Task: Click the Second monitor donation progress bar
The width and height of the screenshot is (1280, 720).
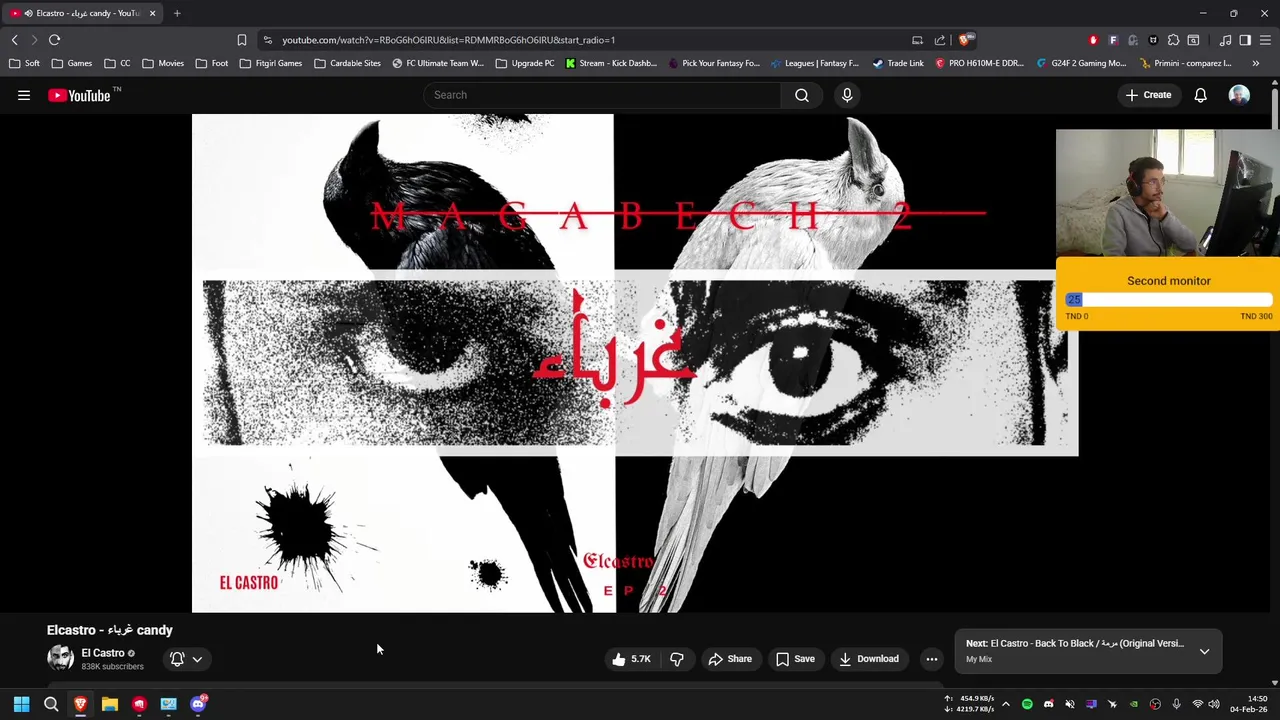Action: (x=1169, y=300)
